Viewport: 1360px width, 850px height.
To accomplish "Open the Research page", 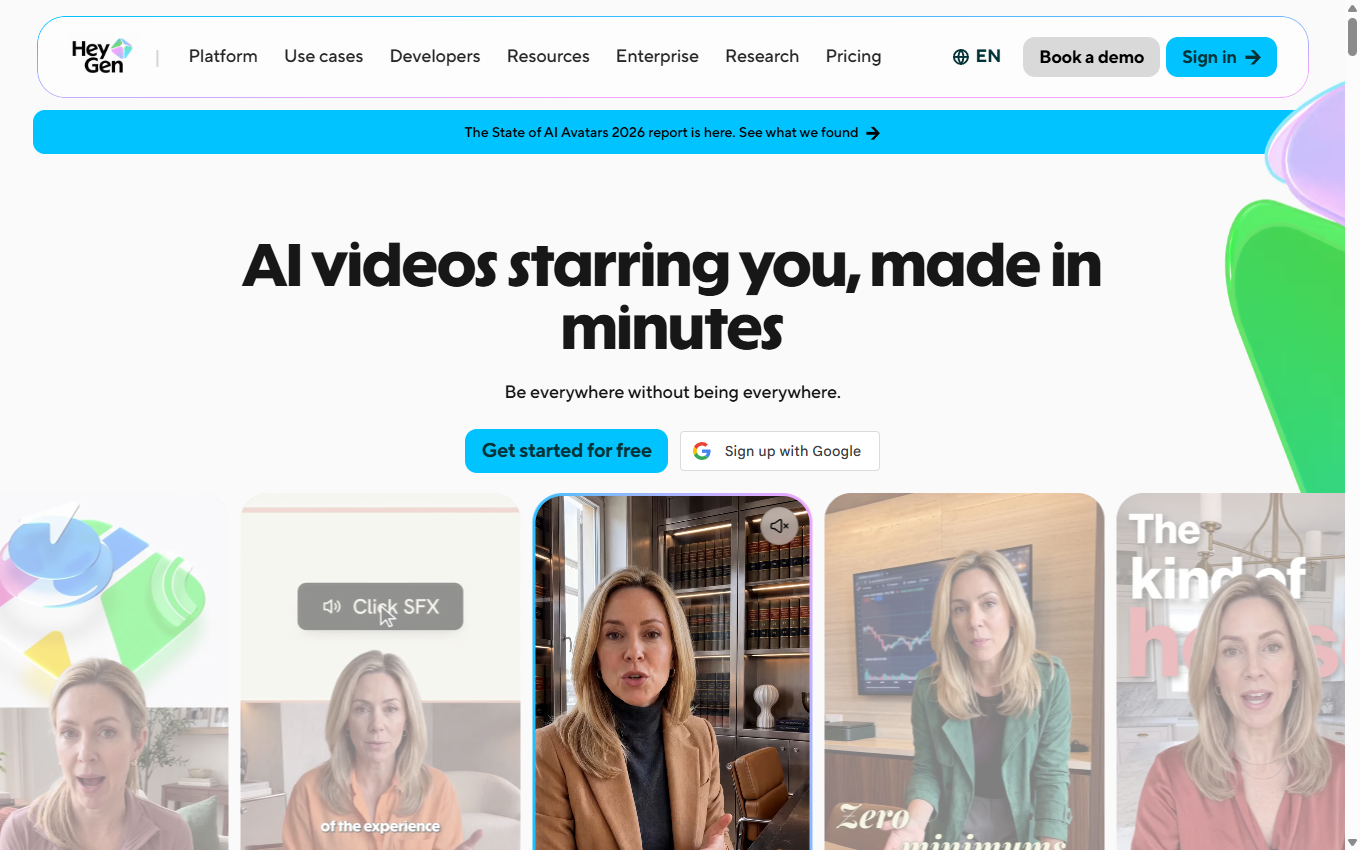I will 762,56.
